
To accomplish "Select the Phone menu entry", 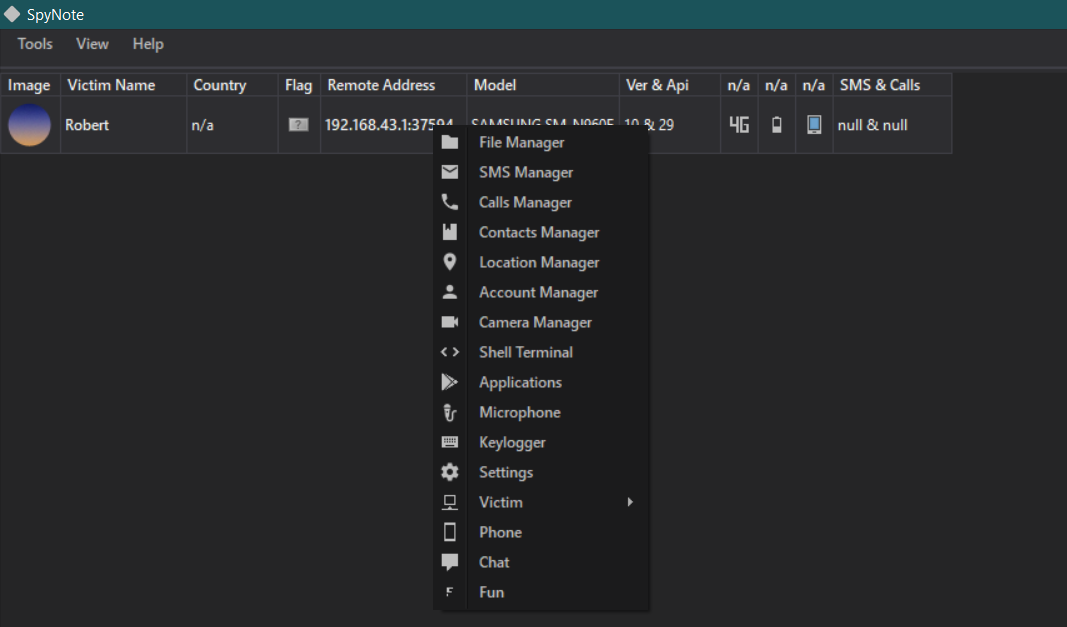I will click(542, 532).
